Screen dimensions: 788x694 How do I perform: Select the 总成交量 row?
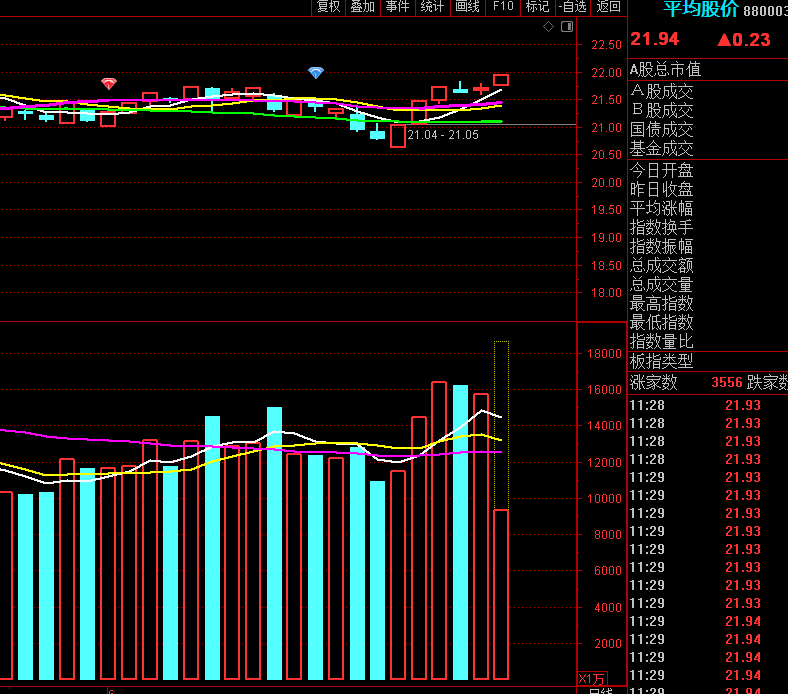(x=708, y=285)
